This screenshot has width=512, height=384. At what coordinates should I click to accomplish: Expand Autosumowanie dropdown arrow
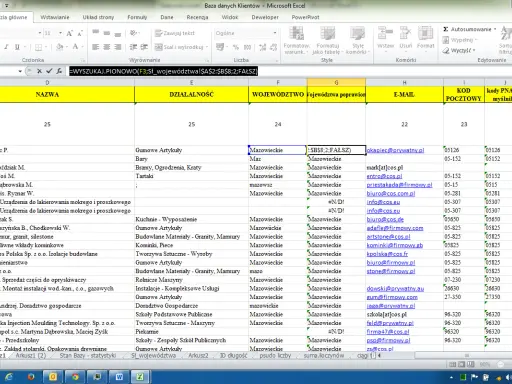(x=495, y=29)
